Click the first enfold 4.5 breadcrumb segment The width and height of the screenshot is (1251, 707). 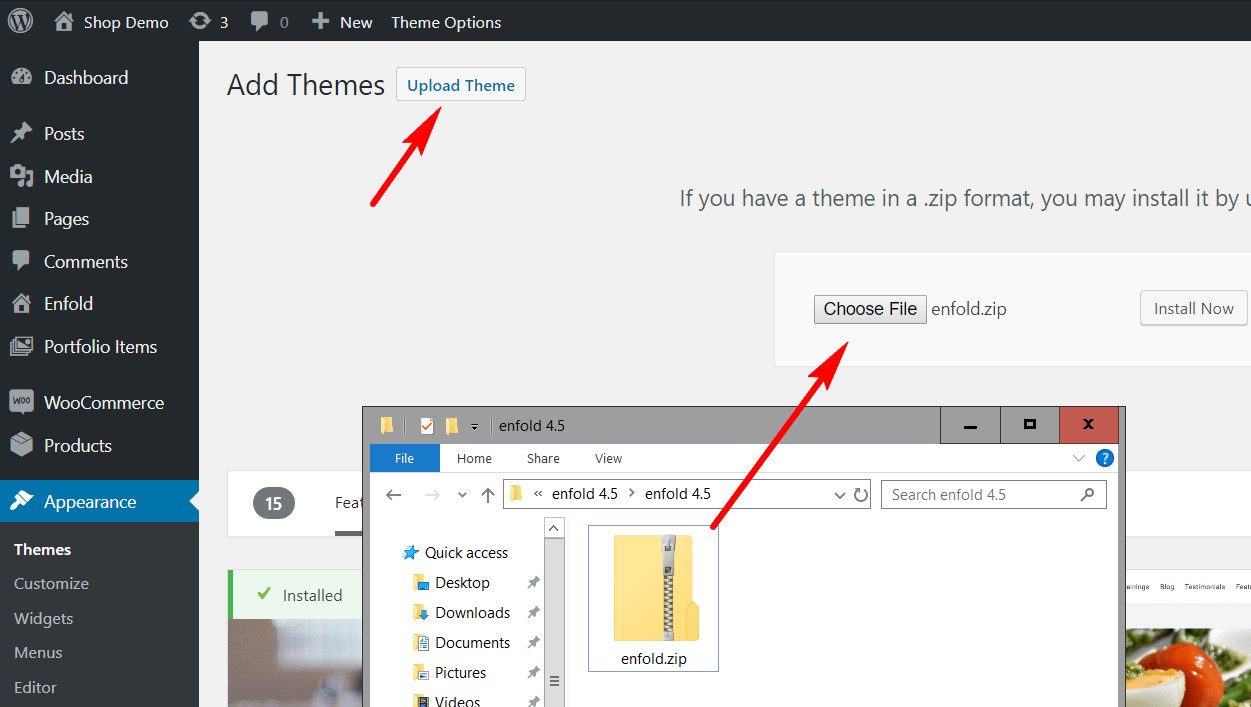coord(585,494)
